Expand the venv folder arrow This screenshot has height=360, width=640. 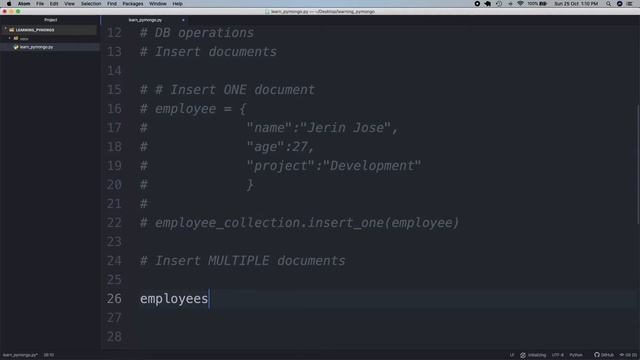[x=10, y=38]
